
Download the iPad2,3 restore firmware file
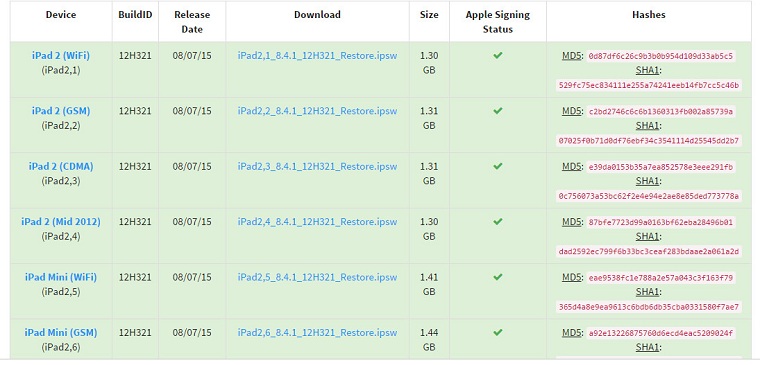coord(317,167)
